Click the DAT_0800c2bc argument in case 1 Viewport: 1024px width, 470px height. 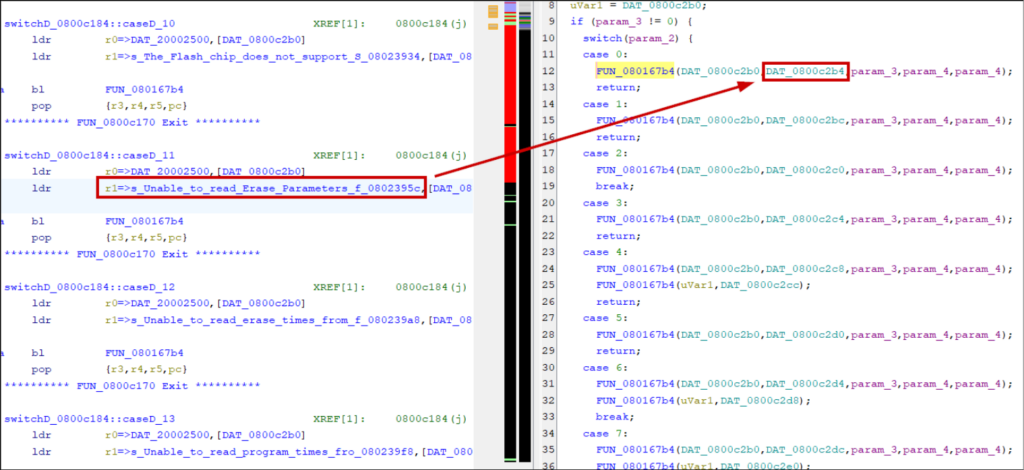click(x=805, y=121)
